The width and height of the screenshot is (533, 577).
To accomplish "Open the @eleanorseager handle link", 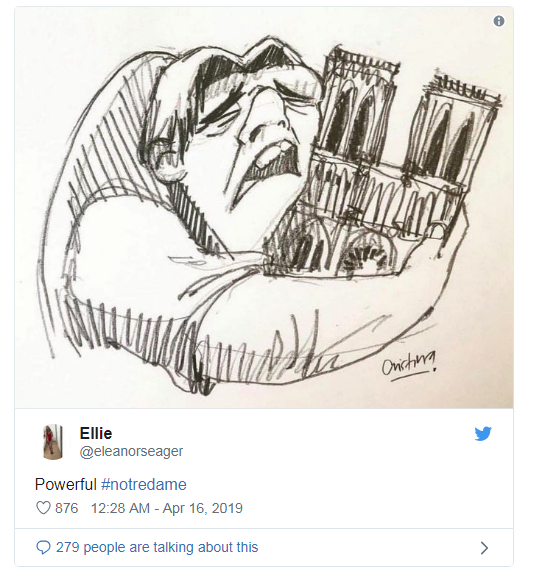I will (131, 451).
